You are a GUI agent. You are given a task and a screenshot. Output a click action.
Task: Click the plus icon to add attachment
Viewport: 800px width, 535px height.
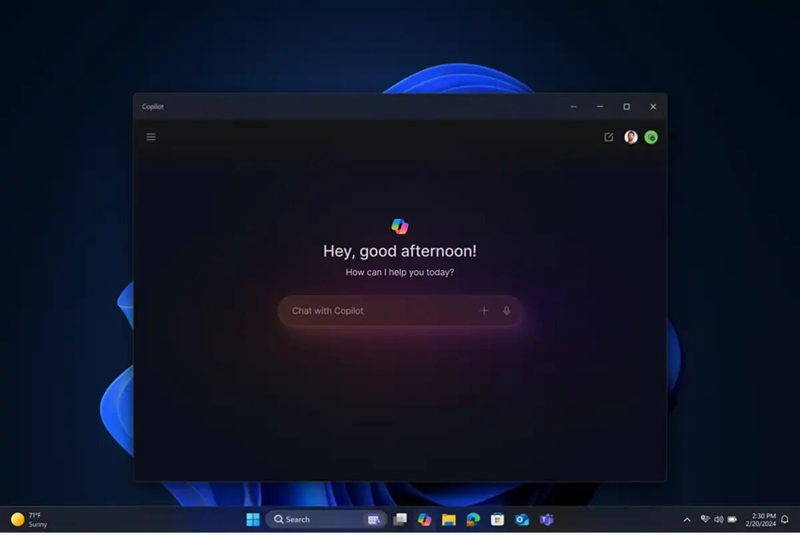click(484, 311)
